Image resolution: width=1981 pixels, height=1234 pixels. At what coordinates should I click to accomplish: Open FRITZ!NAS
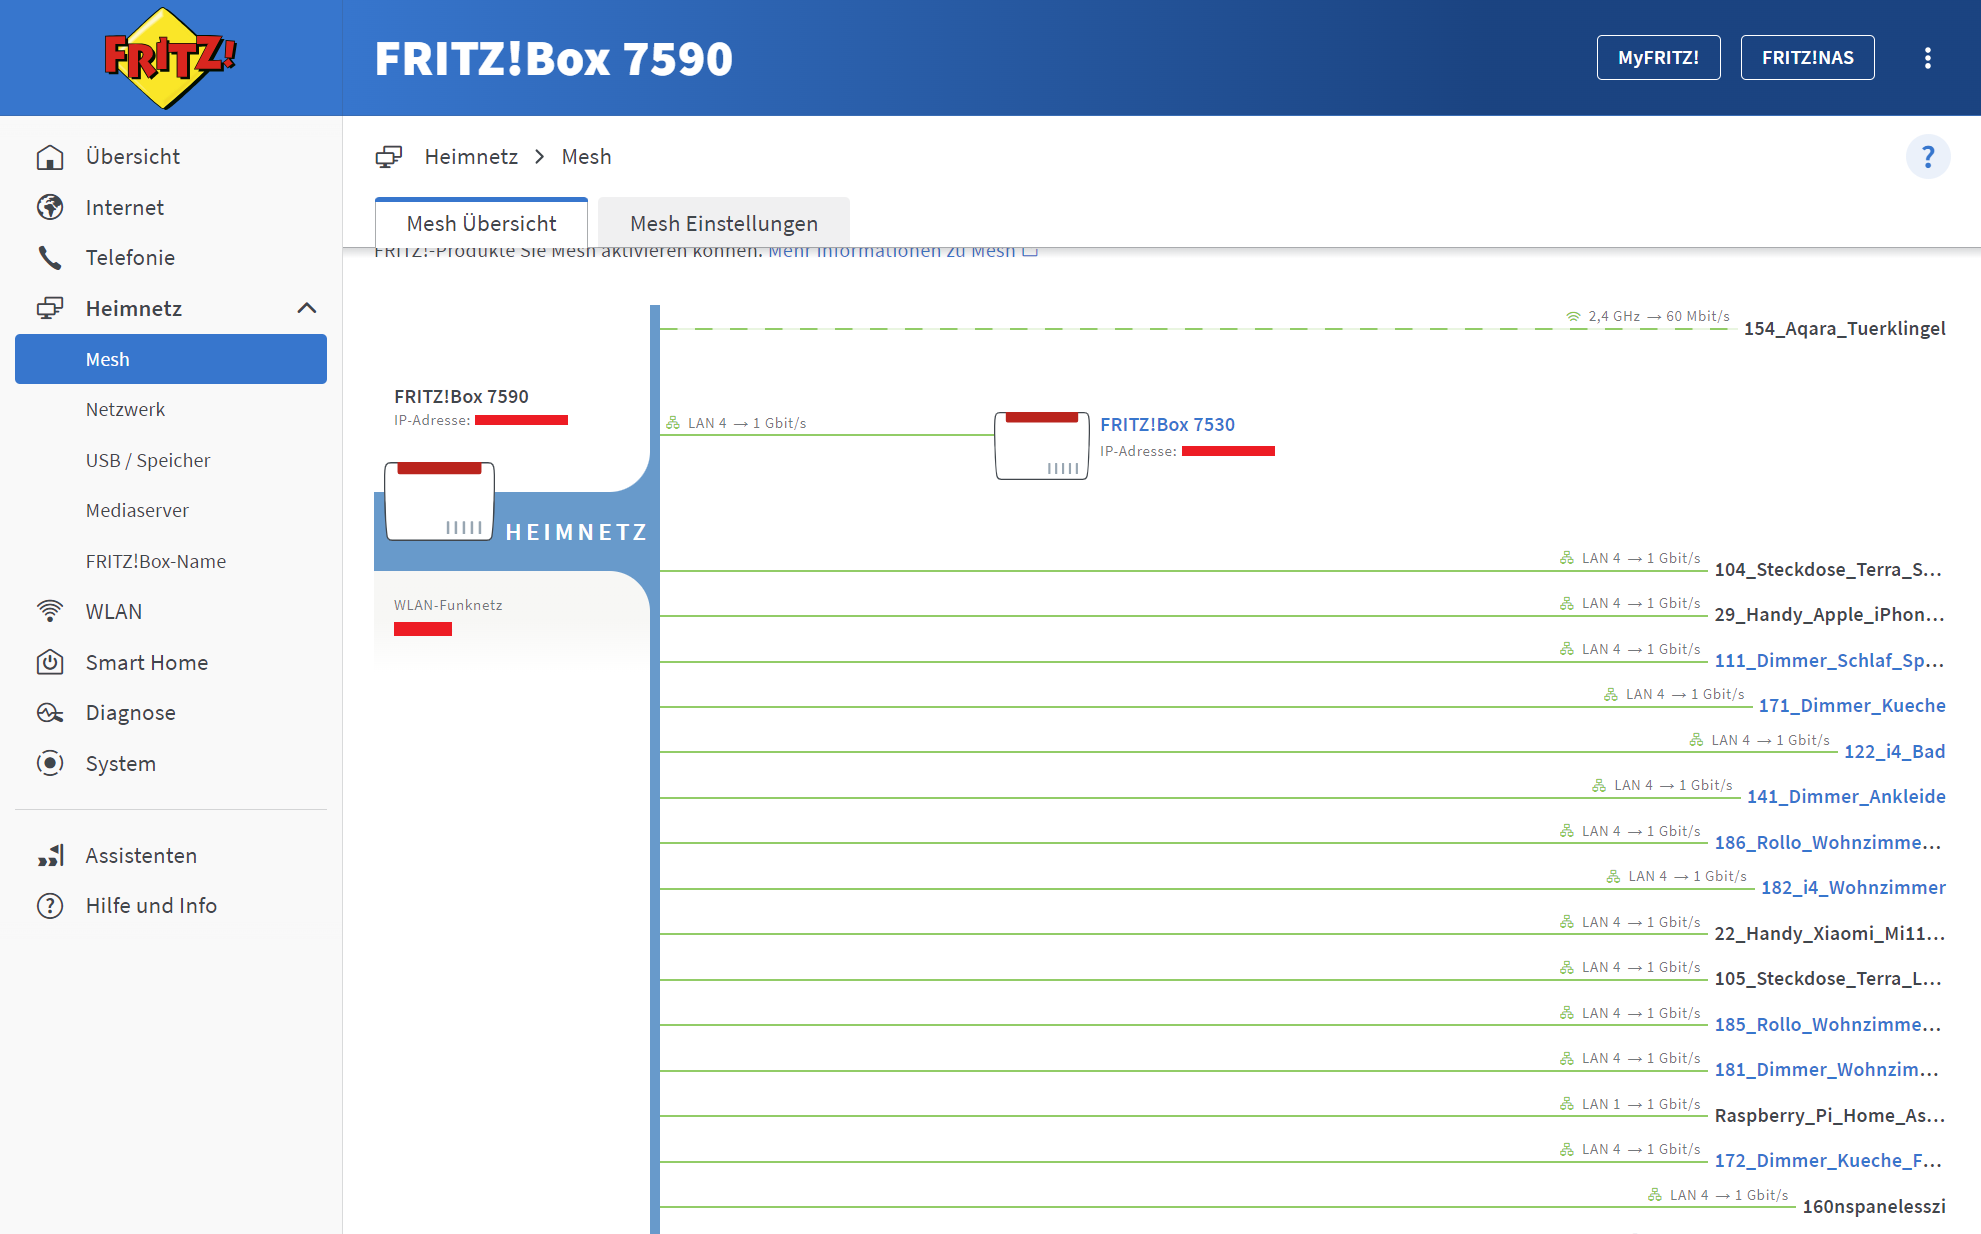1807,58
